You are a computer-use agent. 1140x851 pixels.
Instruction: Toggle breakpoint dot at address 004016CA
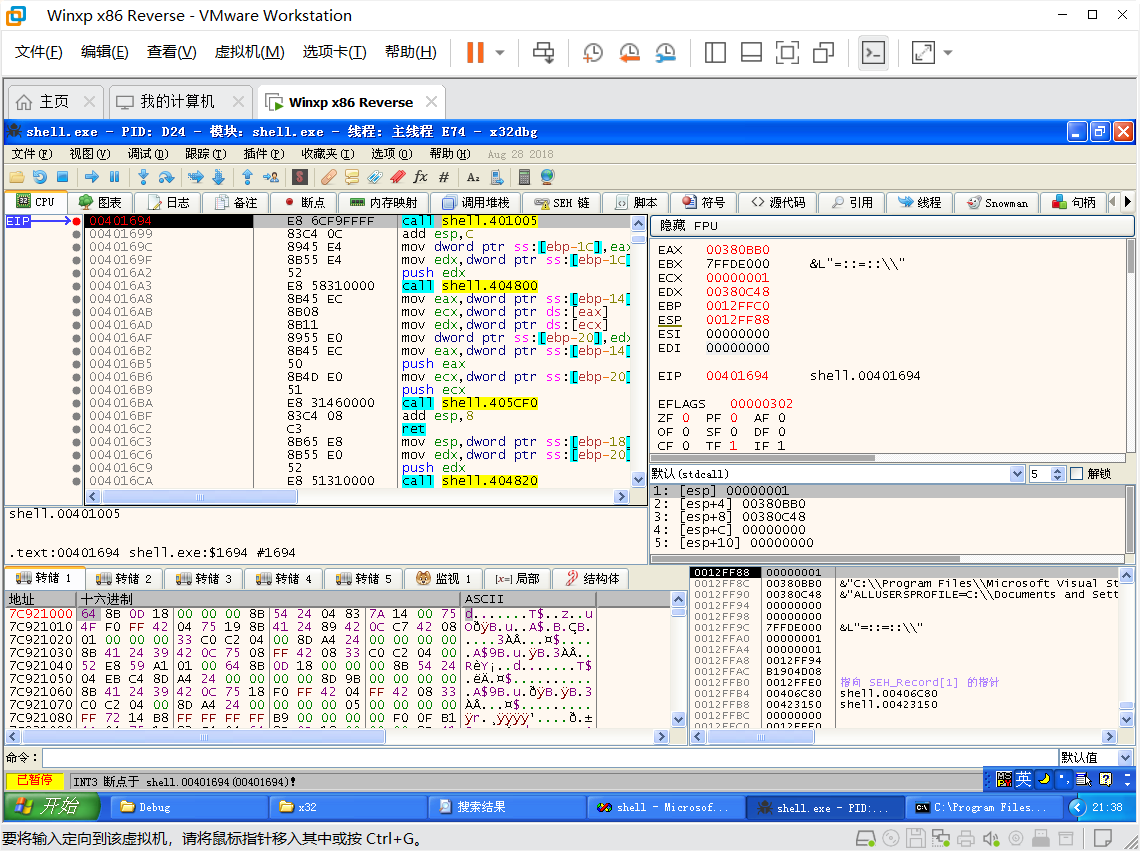[x=76, y=481]
